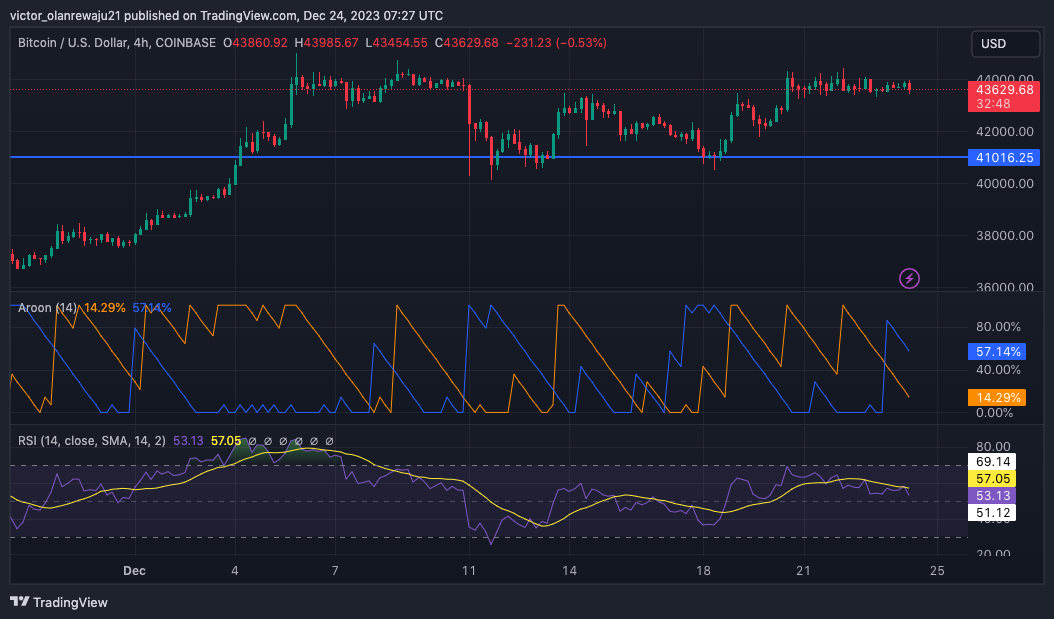The height and width of the screenshot is (619, 1054).
Task: Click the 38000.00 price scale label
Action: [x=1003, y=236]
